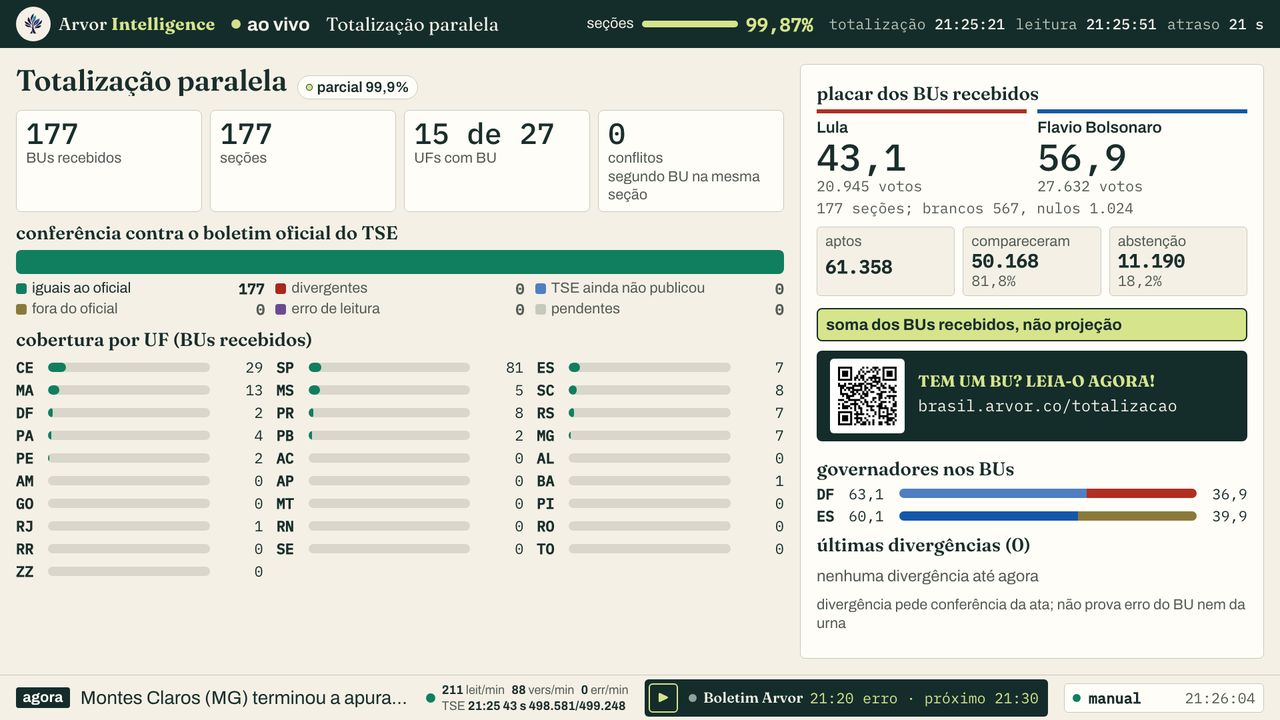
Task: Open the '0 conflitos' card
Action: click(691, 161)
